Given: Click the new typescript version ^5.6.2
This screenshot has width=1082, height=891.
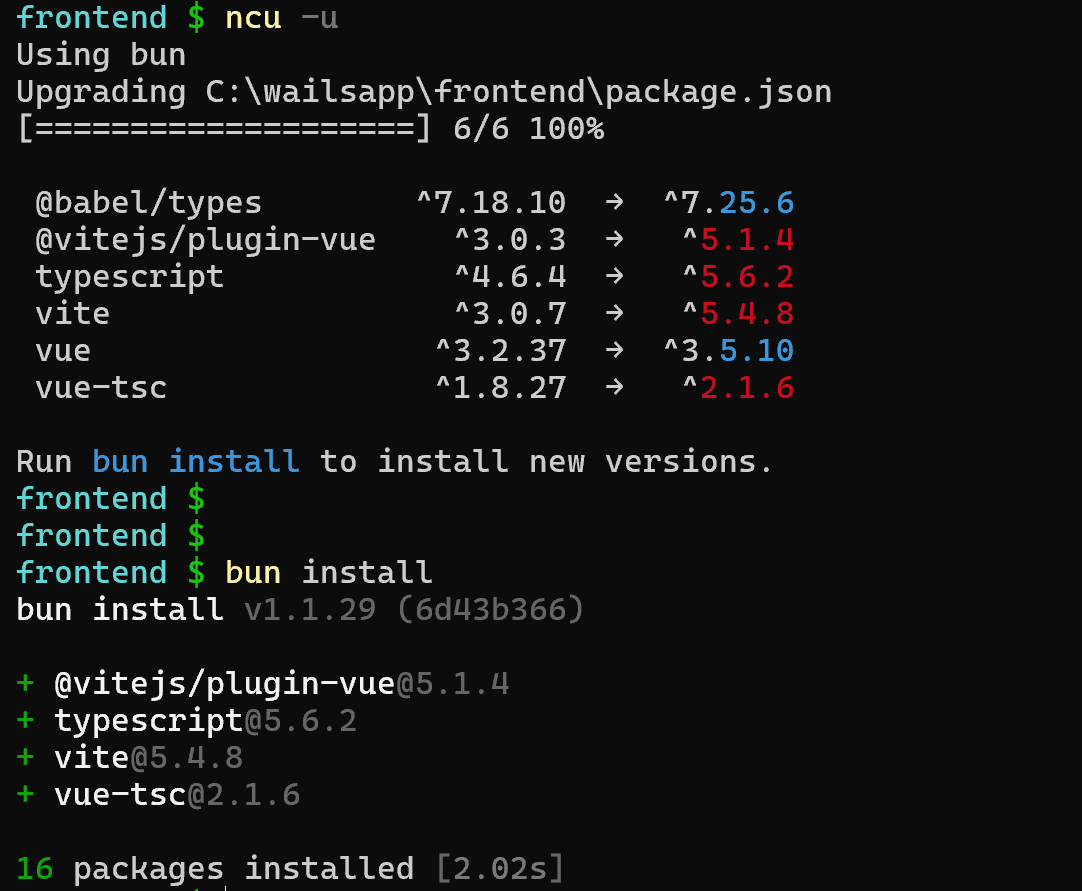Looking at the screenshot, I should tap(738, 277).
